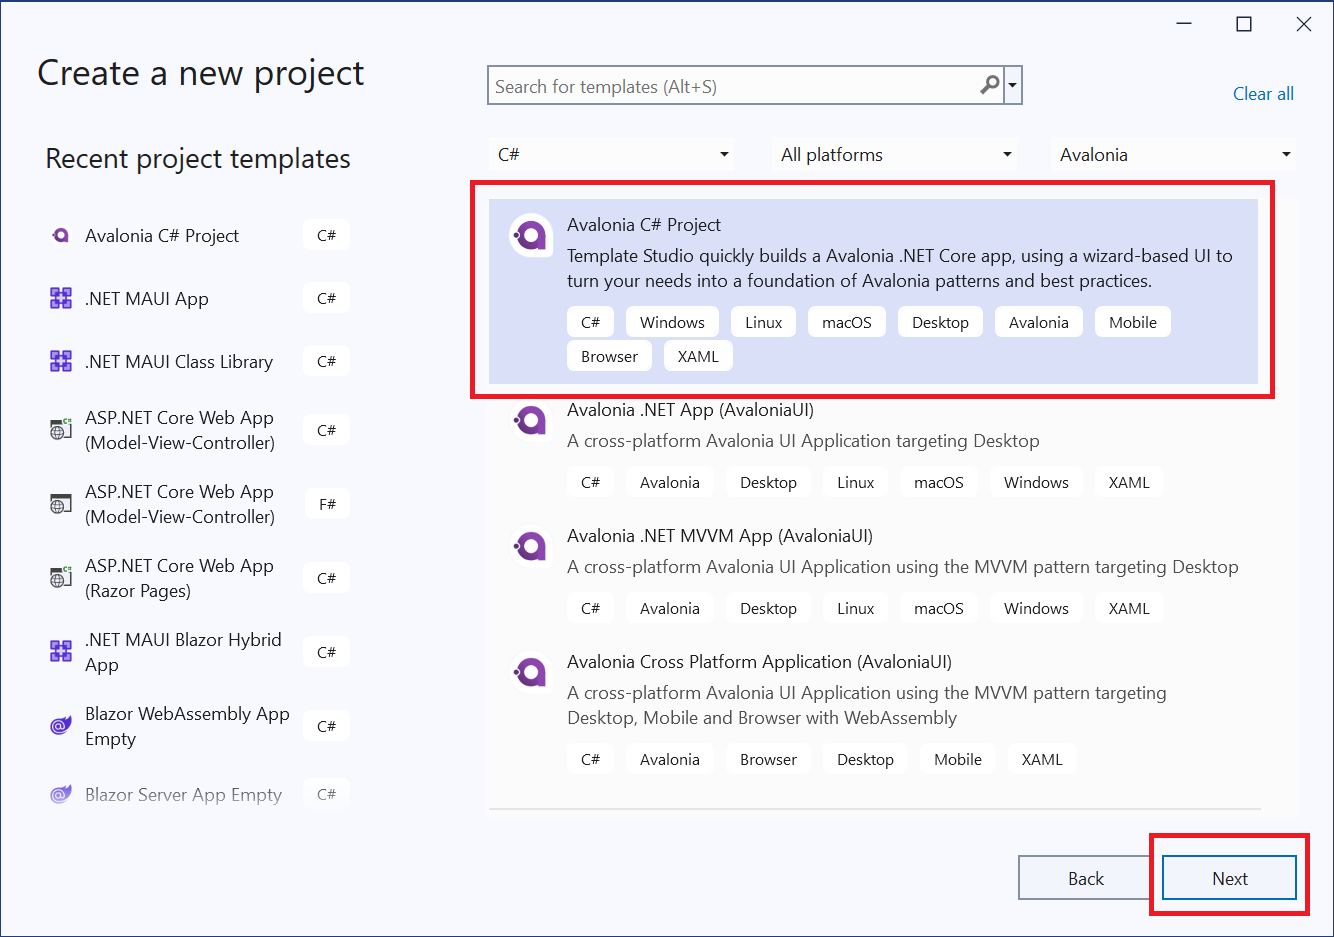Click the C# ASP.NET Core MVC template icon

pos(61,430)
